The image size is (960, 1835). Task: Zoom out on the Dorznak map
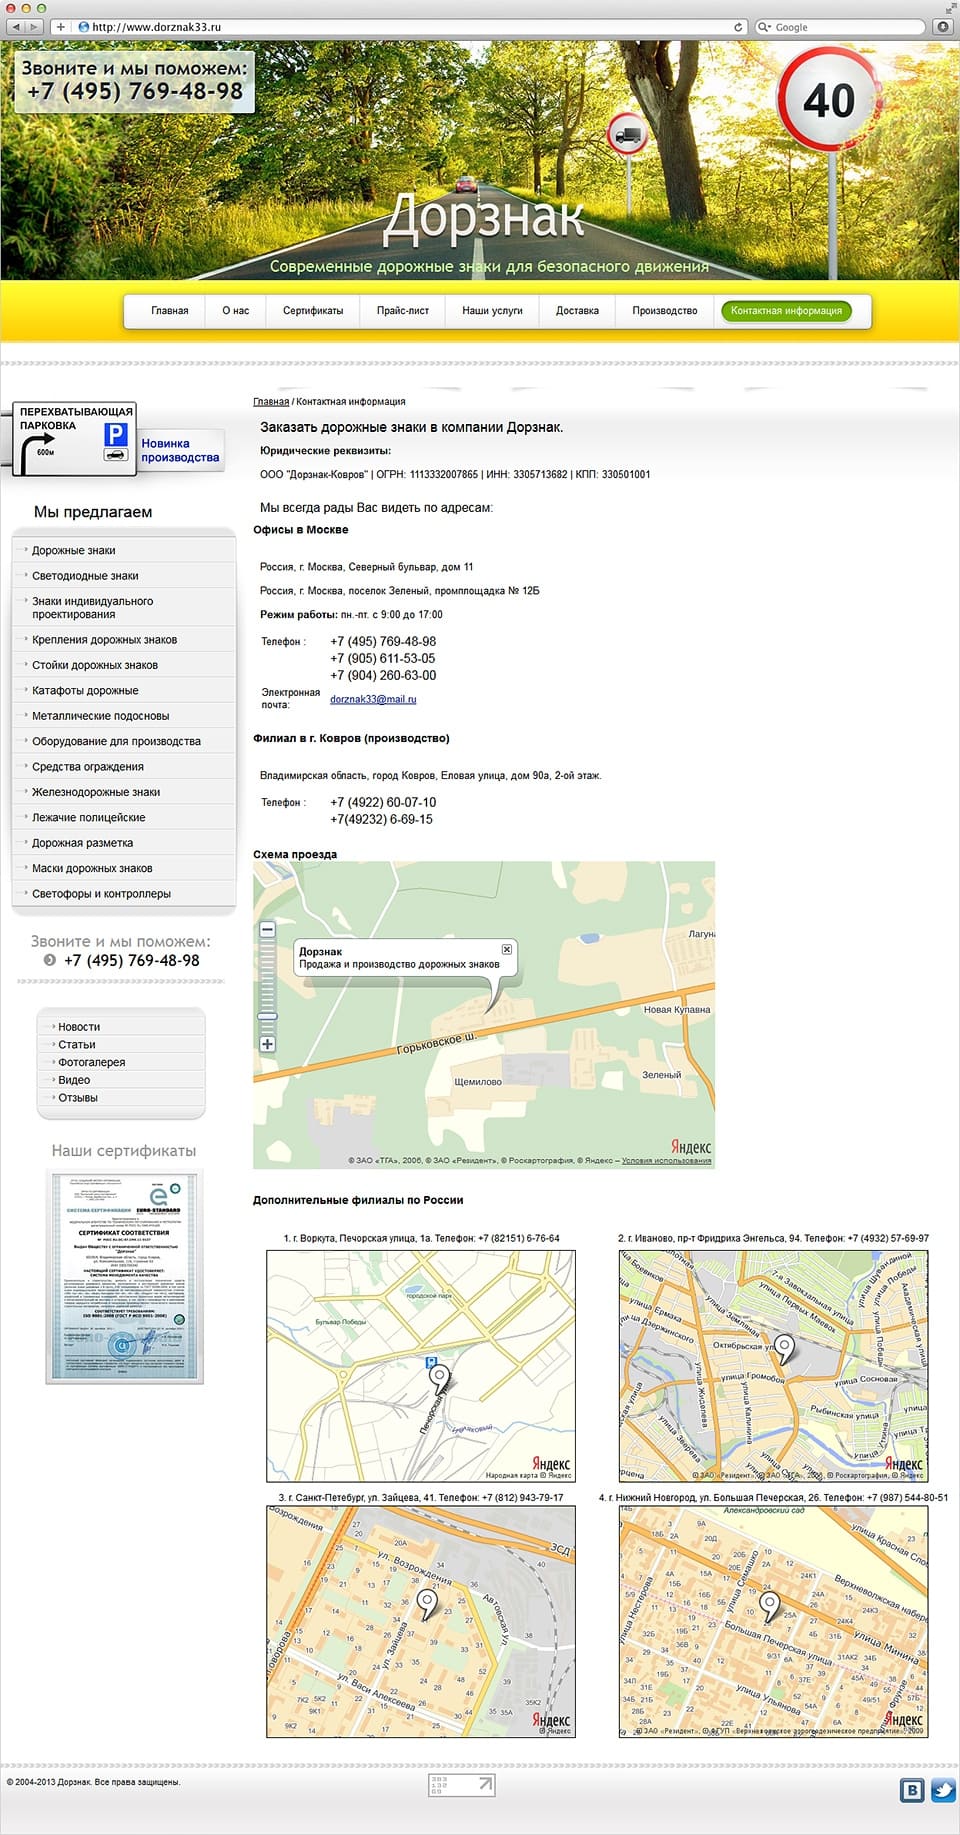coord(267,930)
